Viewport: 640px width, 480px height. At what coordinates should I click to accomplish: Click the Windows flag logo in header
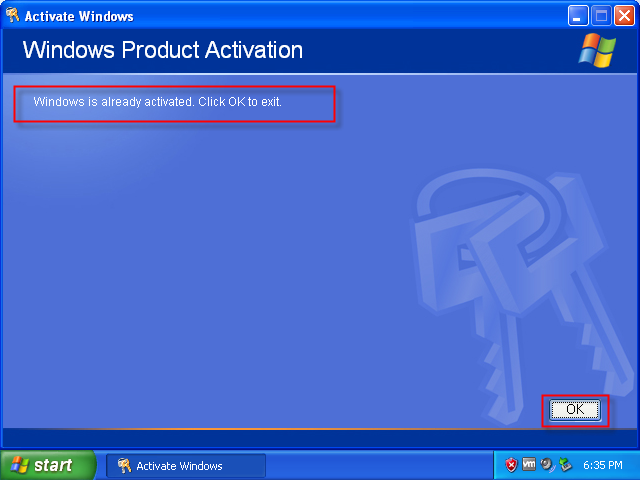(x=597, y=50)
